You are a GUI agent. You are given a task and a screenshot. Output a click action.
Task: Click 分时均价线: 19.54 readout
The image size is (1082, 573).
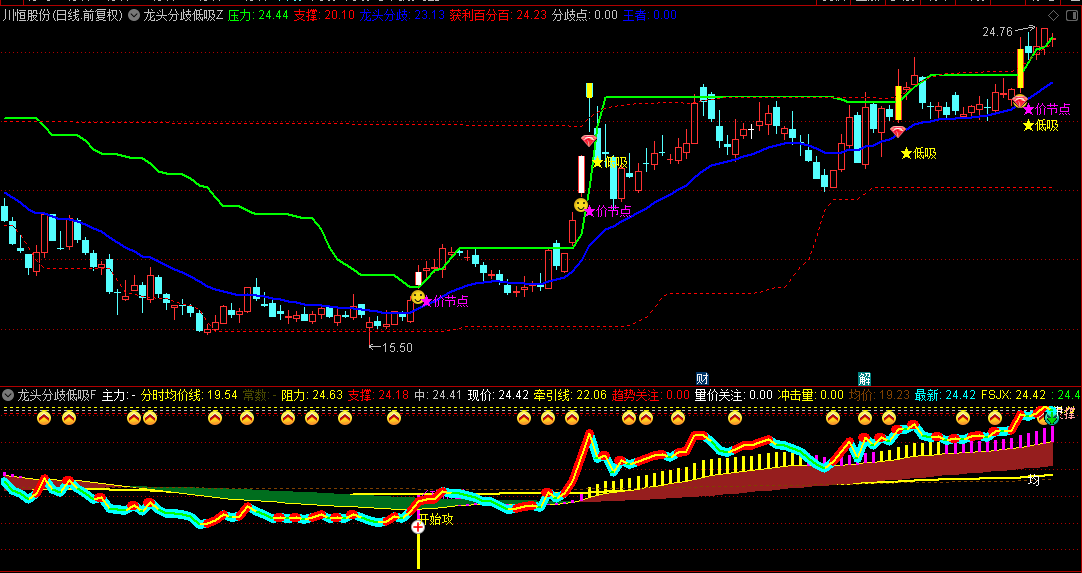[x=189, y=396]
